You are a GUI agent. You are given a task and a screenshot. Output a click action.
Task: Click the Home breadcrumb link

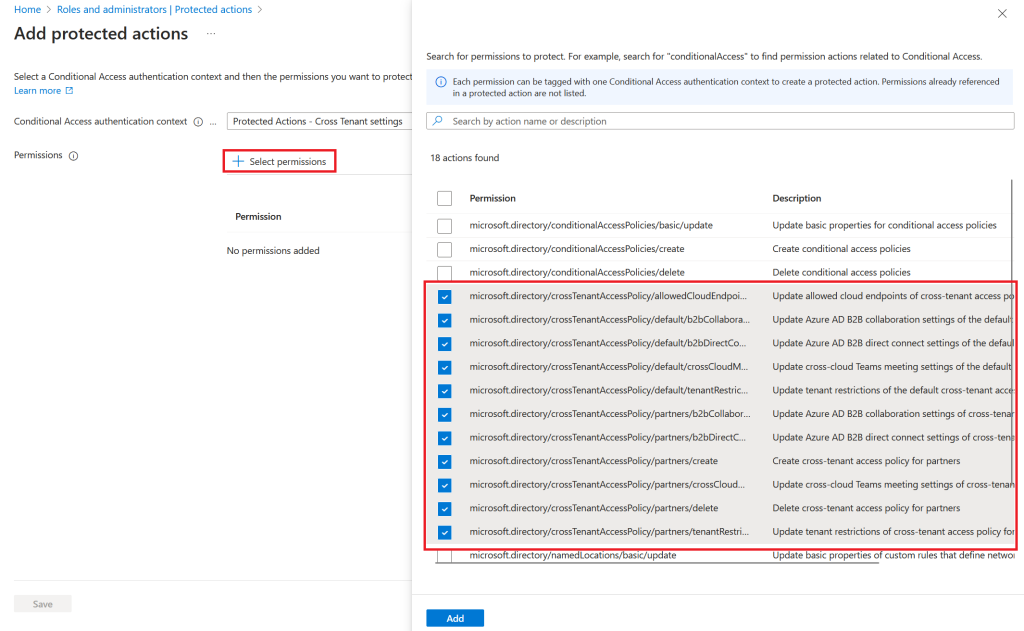[27, 9]
